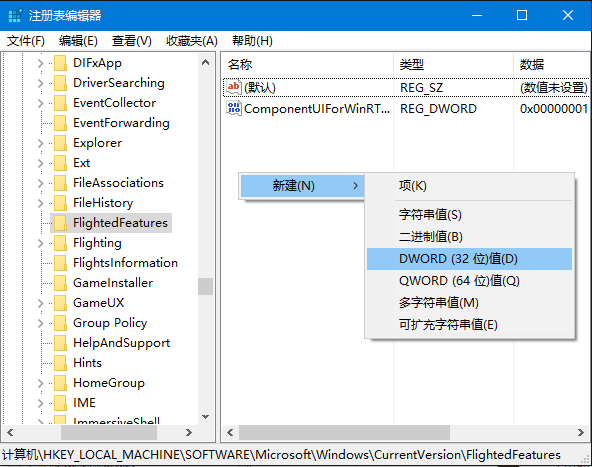Screen dimensions: 592x467
Task: Create a DWORD (32 位)值(D)
Action: (469, 259)
